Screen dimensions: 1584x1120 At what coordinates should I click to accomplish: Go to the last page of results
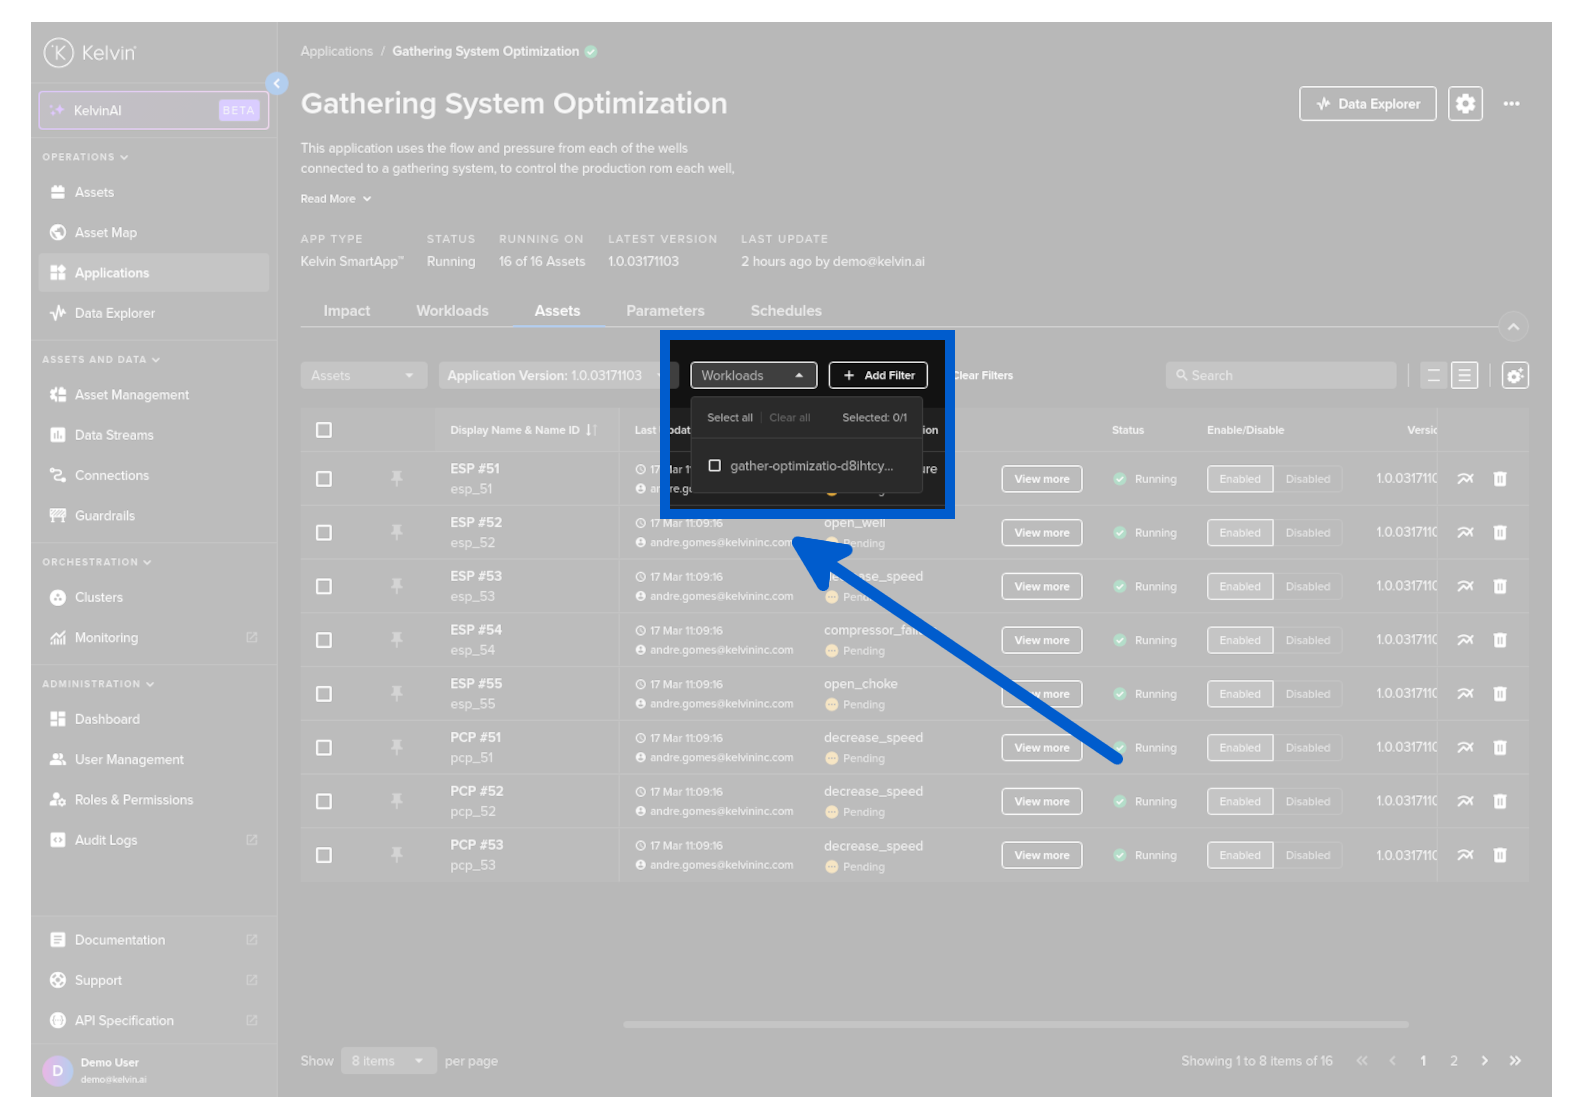[1515, 1061]
